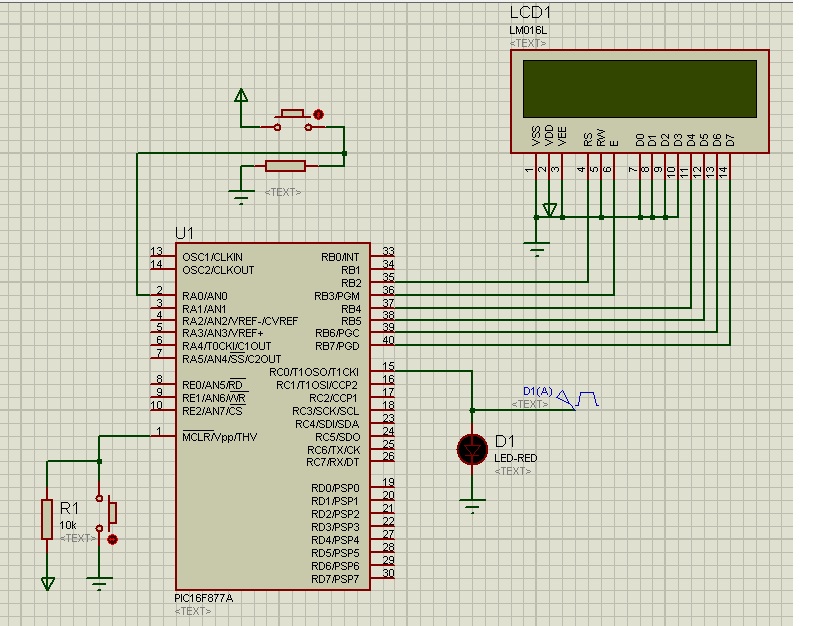
Task: Click the LM016L model label under LCD1
Action: (528, 31)
